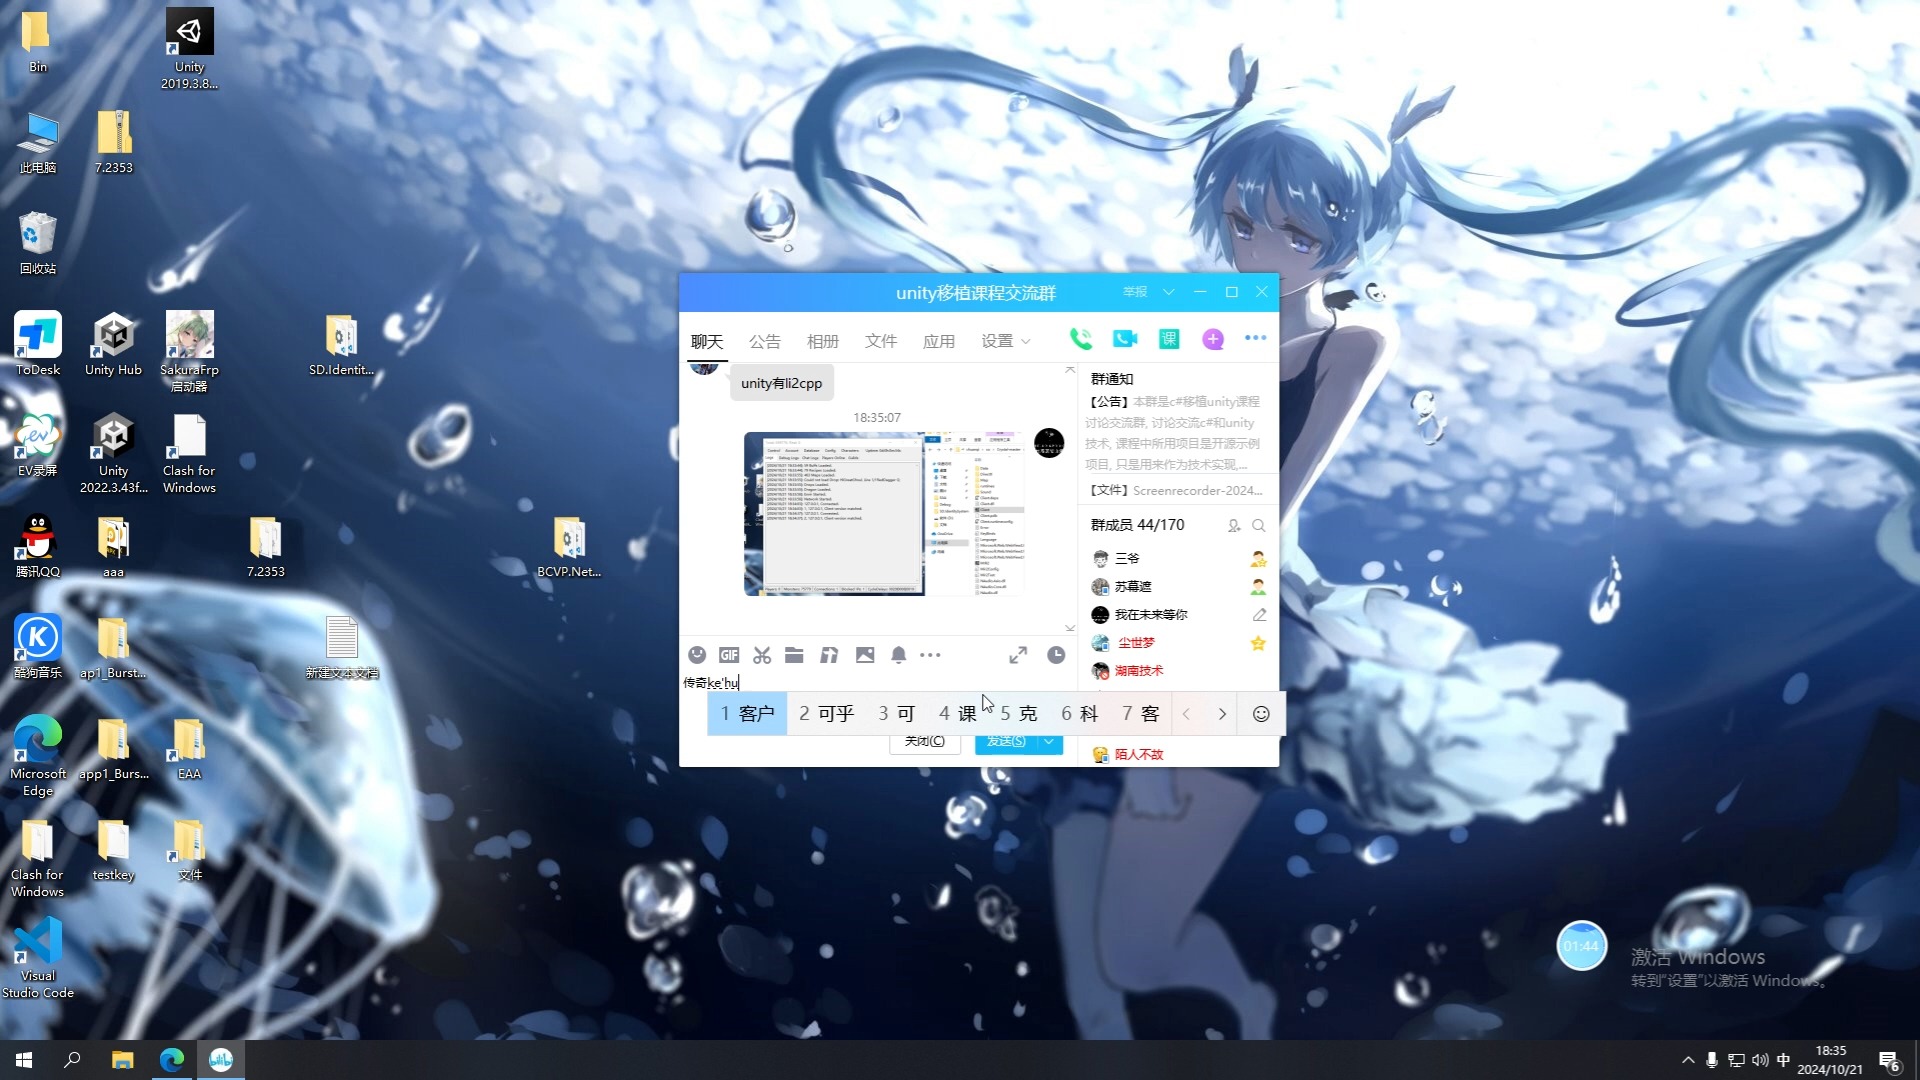Select 随人不散 member in group list
The image size is (1920, 1080).
click(1137, 753)
